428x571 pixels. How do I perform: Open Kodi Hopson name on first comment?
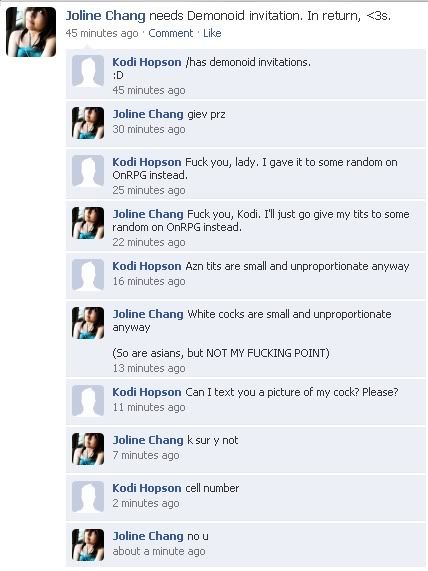pyautogui.click(x=146, y=62)
